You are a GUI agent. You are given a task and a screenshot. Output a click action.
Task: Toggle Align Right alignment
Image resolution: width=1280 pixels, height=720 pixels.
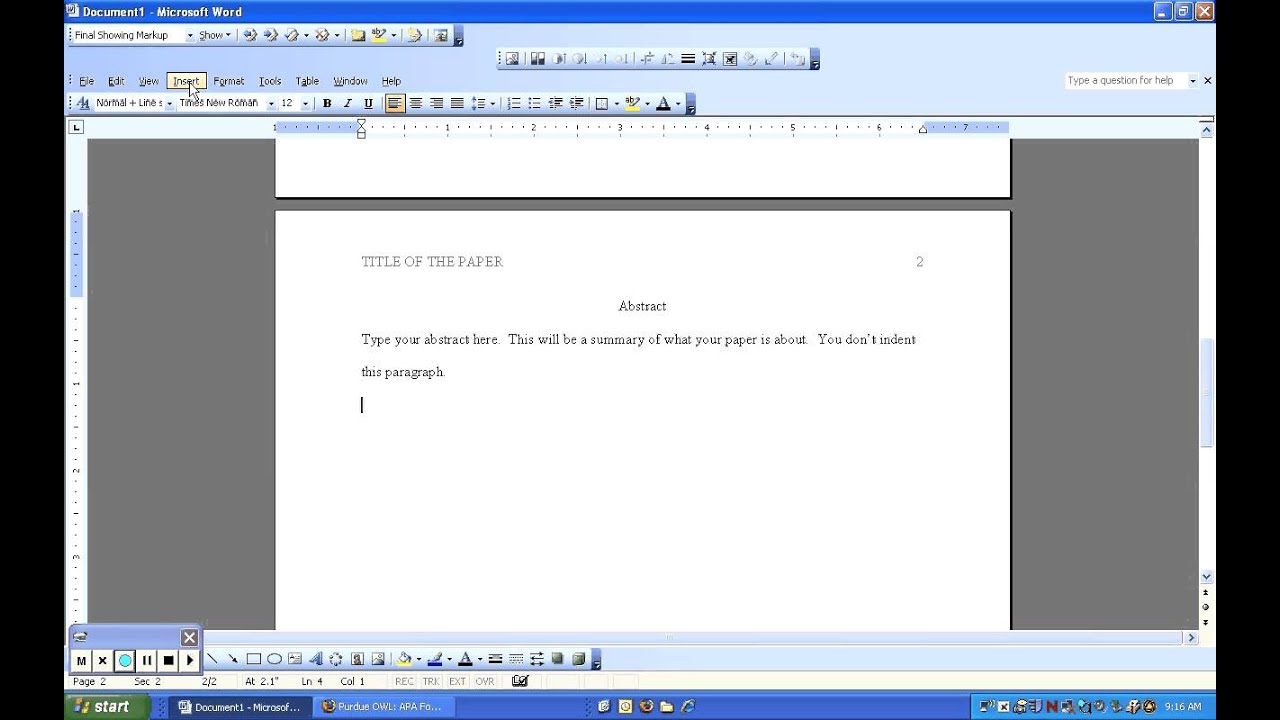click(436, 103)
